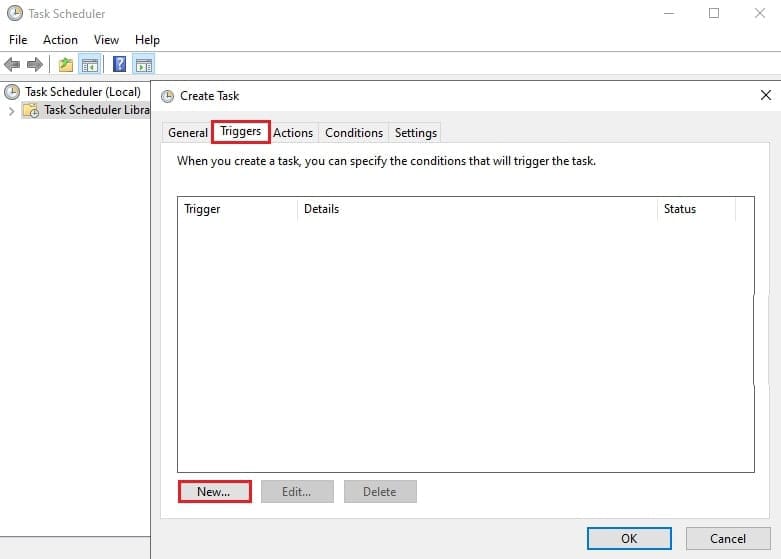Viewport: 781px width, 559px height.
Task: Select Task Scheduler Library tree item
Action: 97,110
